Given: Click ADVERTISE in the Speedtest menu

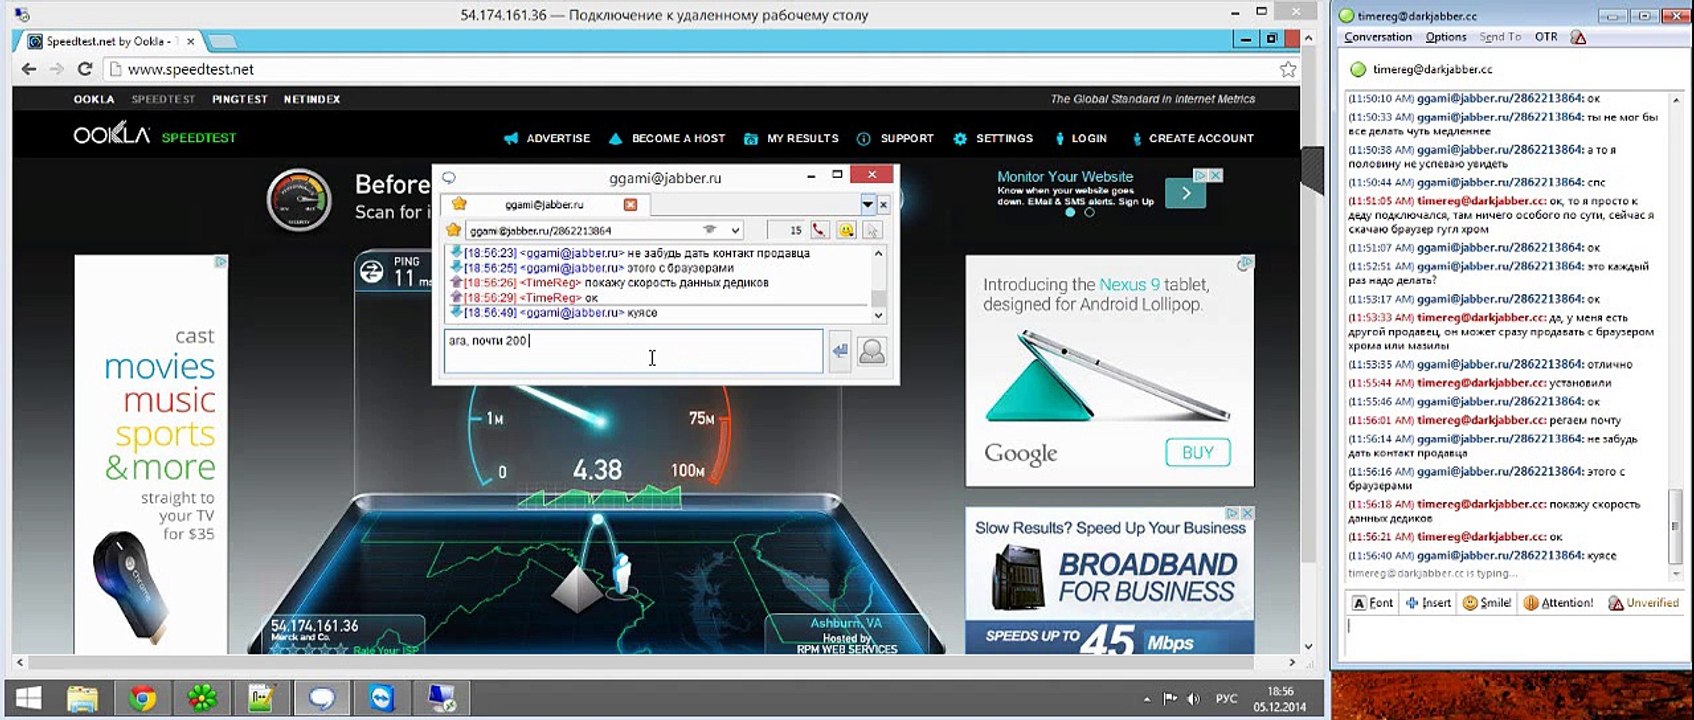Looking at the screenshot, I should tap(547, 138).
